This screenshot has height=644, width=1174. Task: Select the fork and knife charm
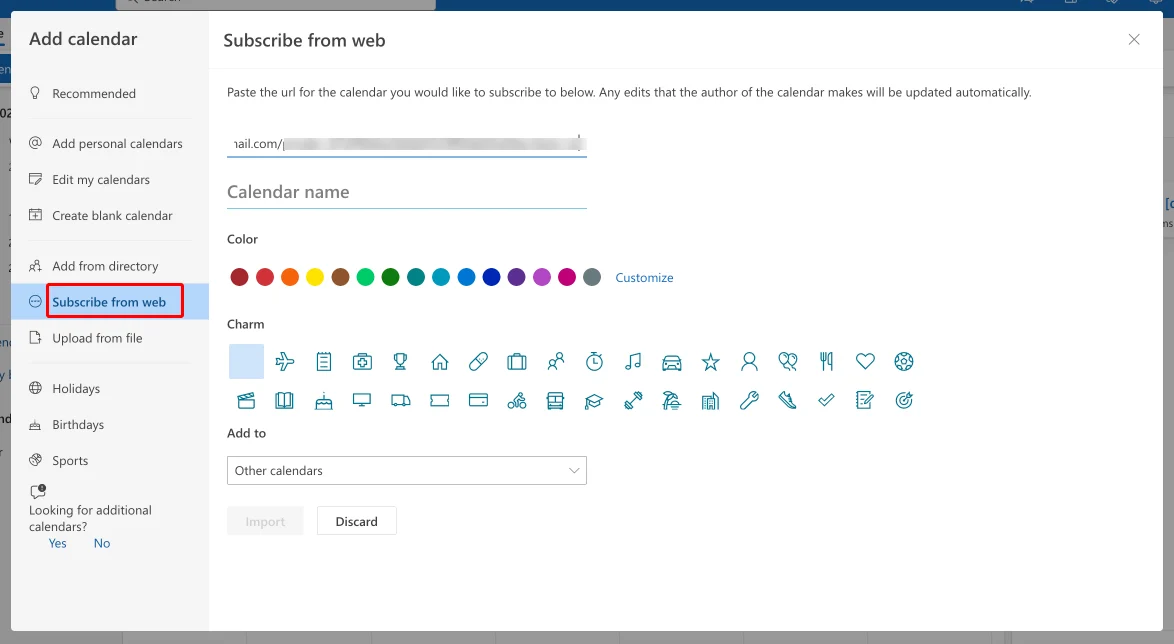click(x=827, y=362)
